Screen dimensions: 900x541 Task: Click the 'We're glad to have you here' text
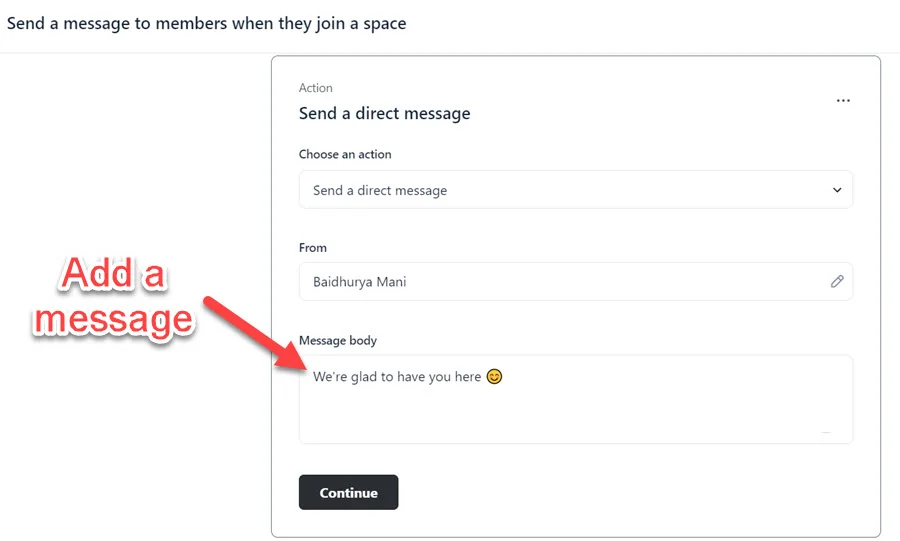pos(397,377)
